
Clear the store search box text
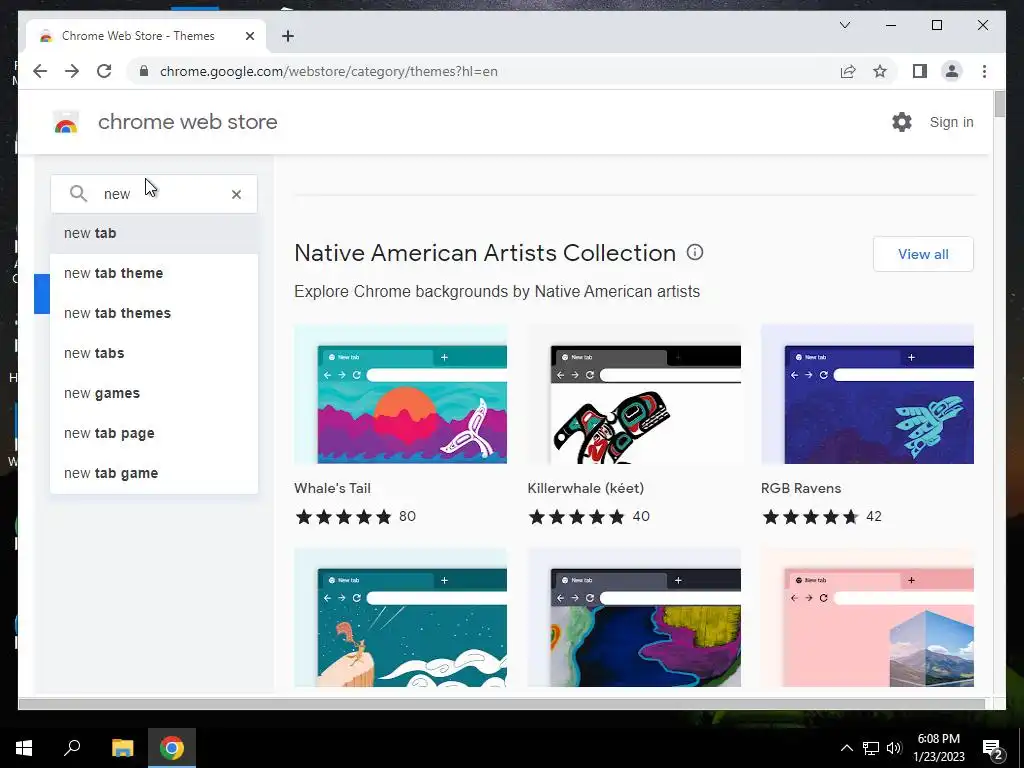[x=236, y=194]
